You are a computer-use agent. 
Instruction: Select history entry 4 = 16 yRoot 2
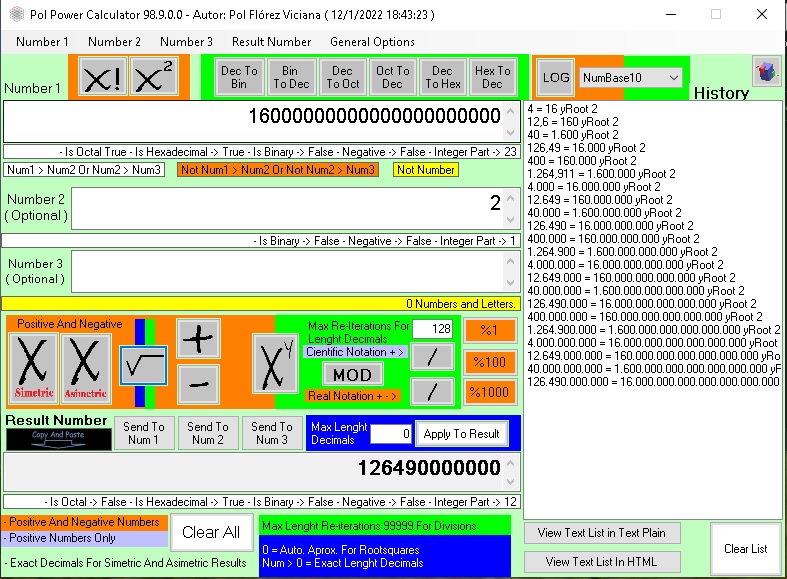pos(562,108)
